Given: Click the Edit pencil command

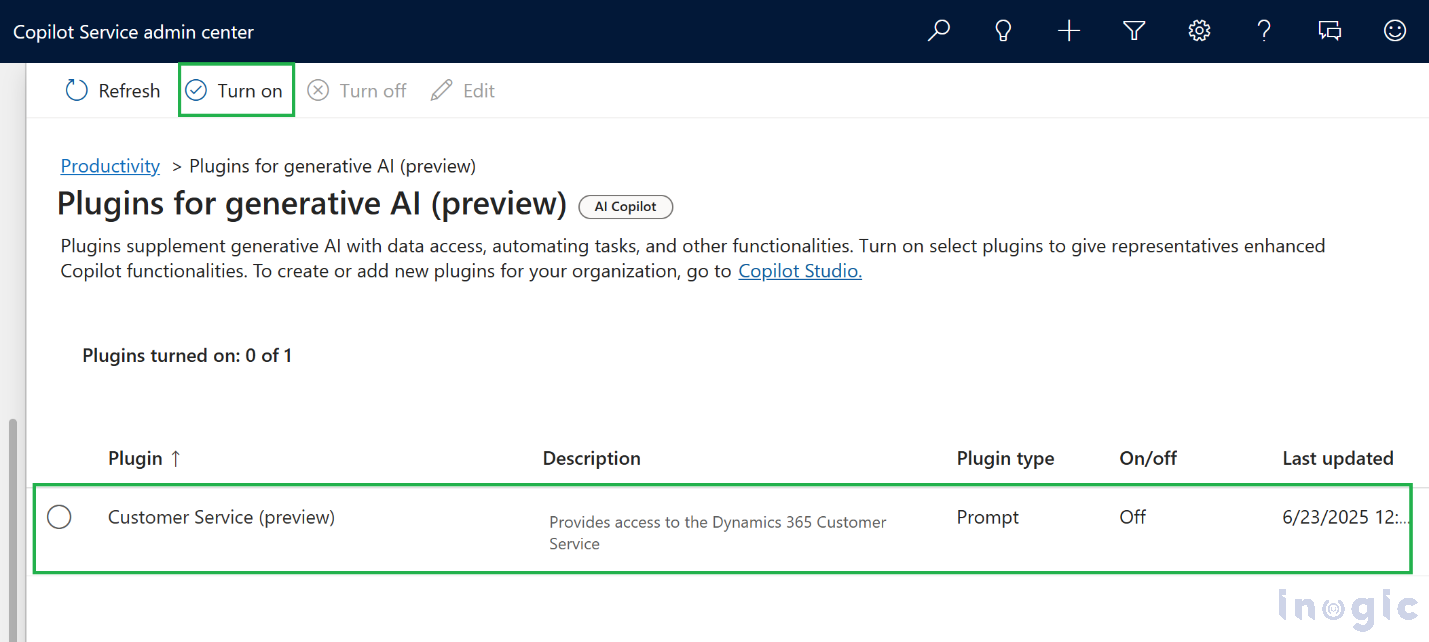Looking at the screenshot, I should (x=463, y=91).
